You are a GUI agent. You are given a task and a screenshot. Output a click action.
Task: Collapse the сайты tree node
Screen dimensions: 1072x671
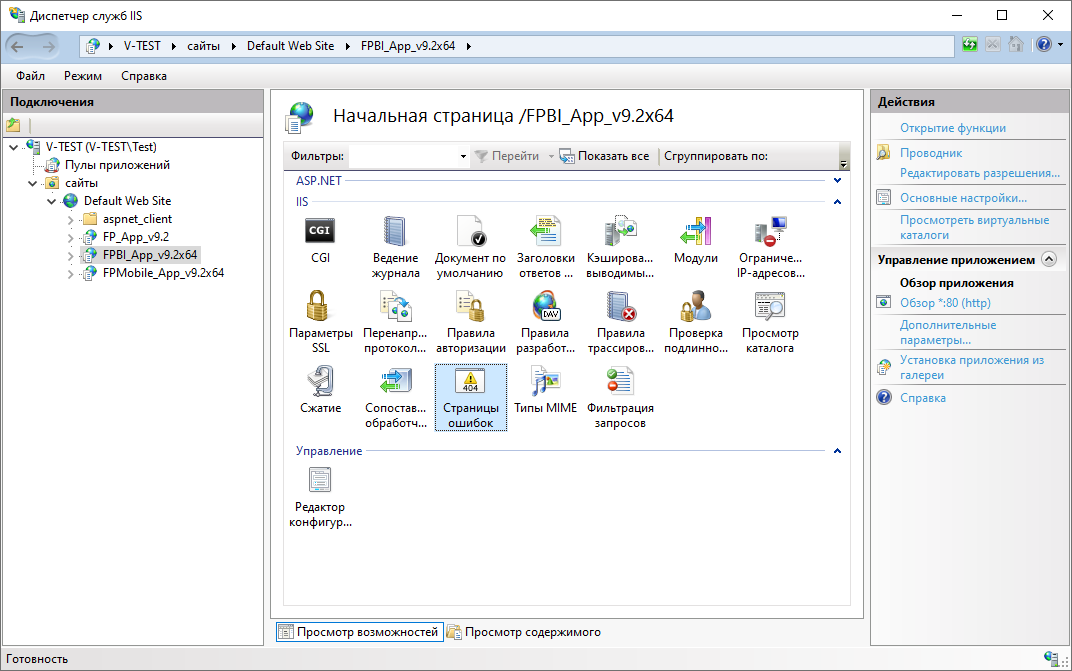[32, 183]
